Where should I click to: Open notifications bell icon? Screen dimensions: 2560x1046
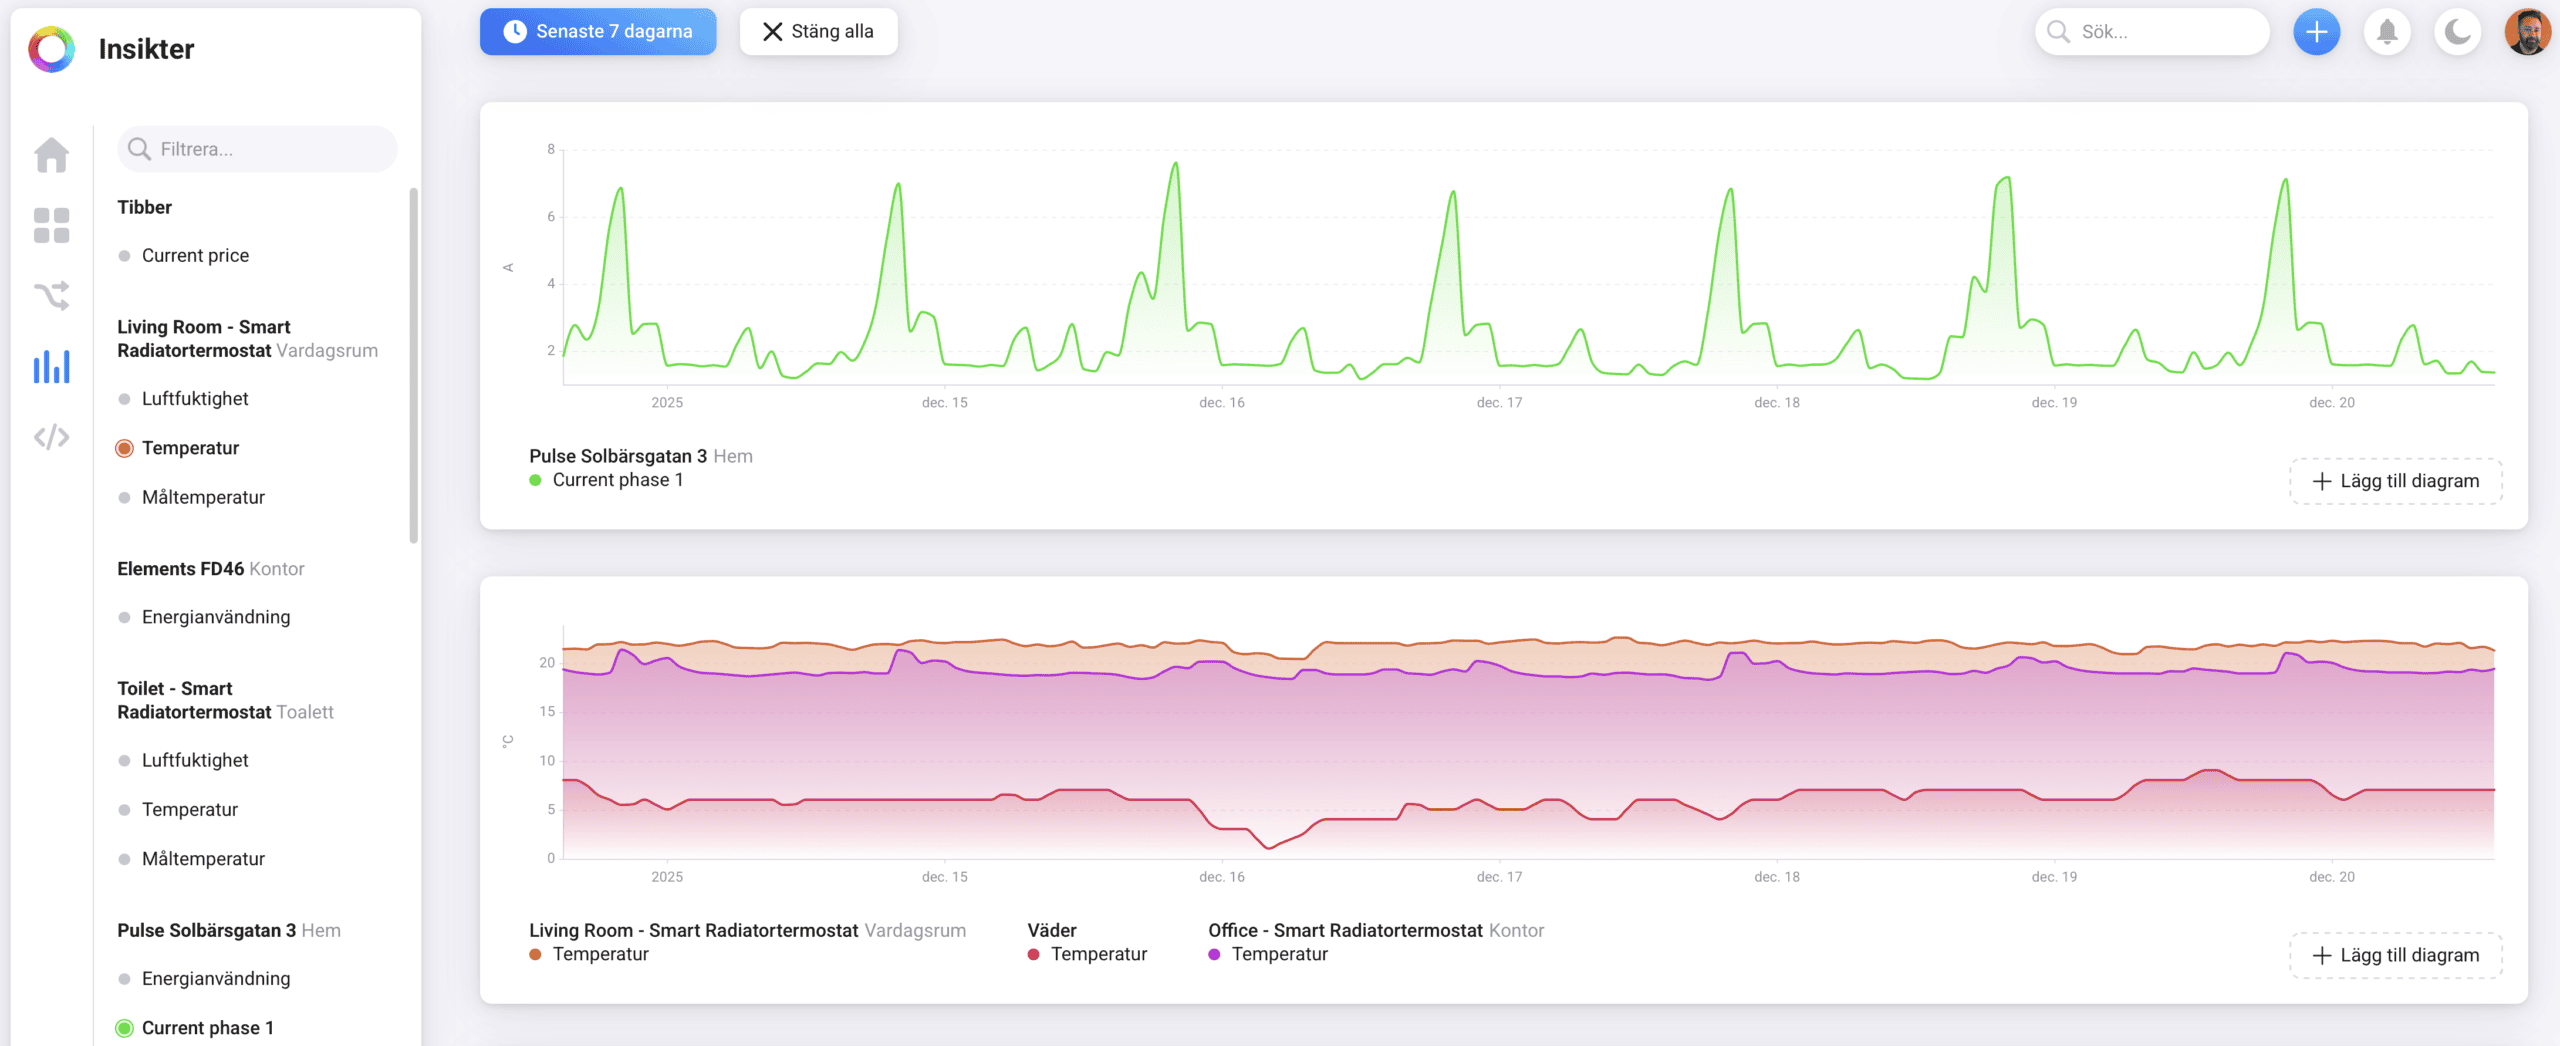(2387, 32)
